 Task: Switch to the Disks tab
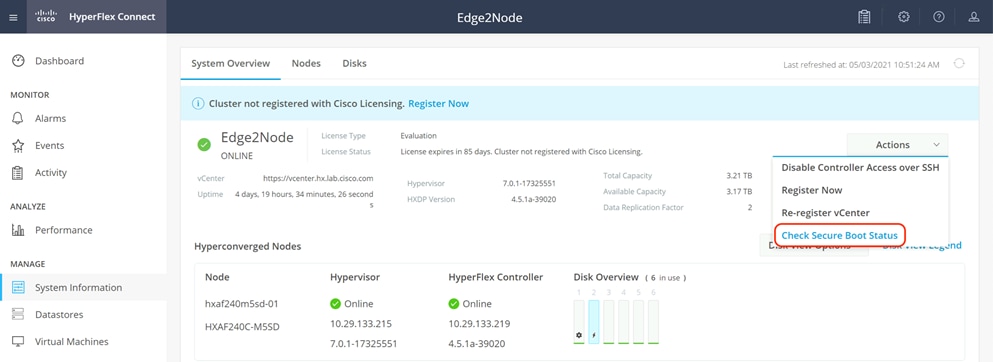click(355, 63)
